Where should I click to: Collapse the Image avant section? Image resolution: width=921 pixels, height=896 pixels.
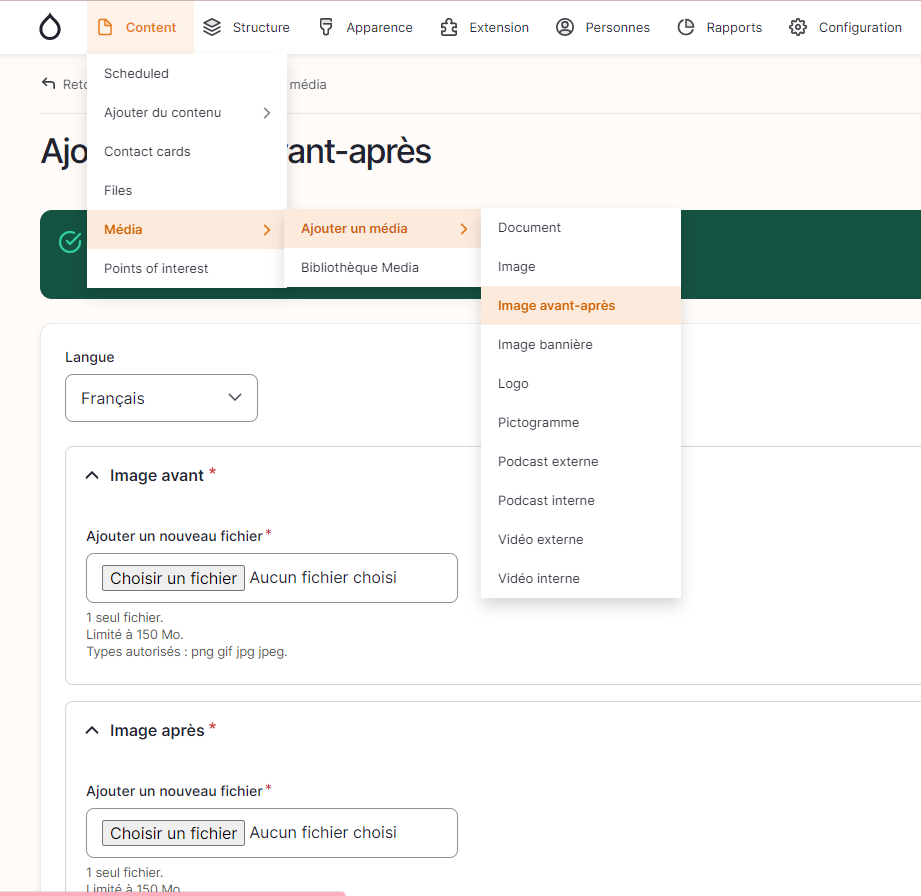(x=92, y=476)
